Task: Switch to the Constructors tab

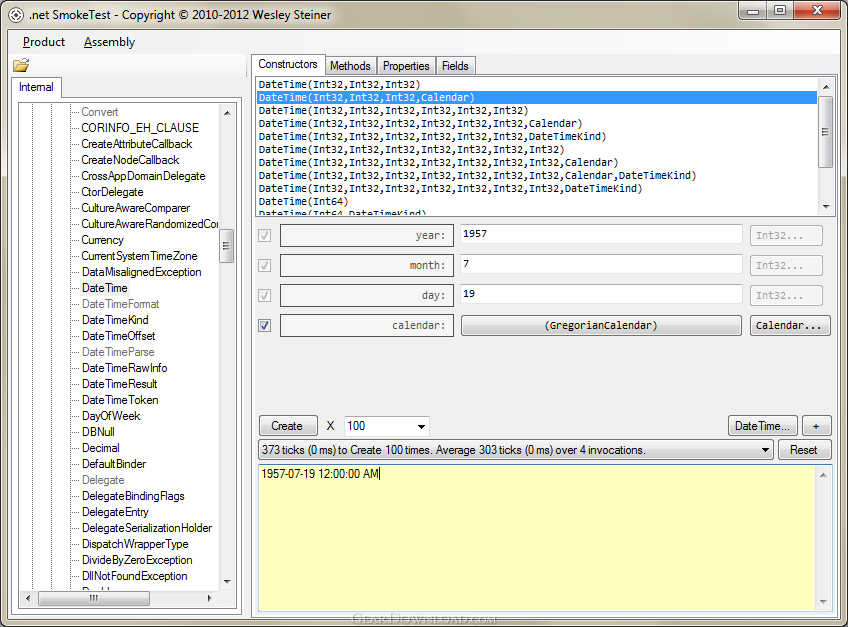Action: click(x=288, y=64)
